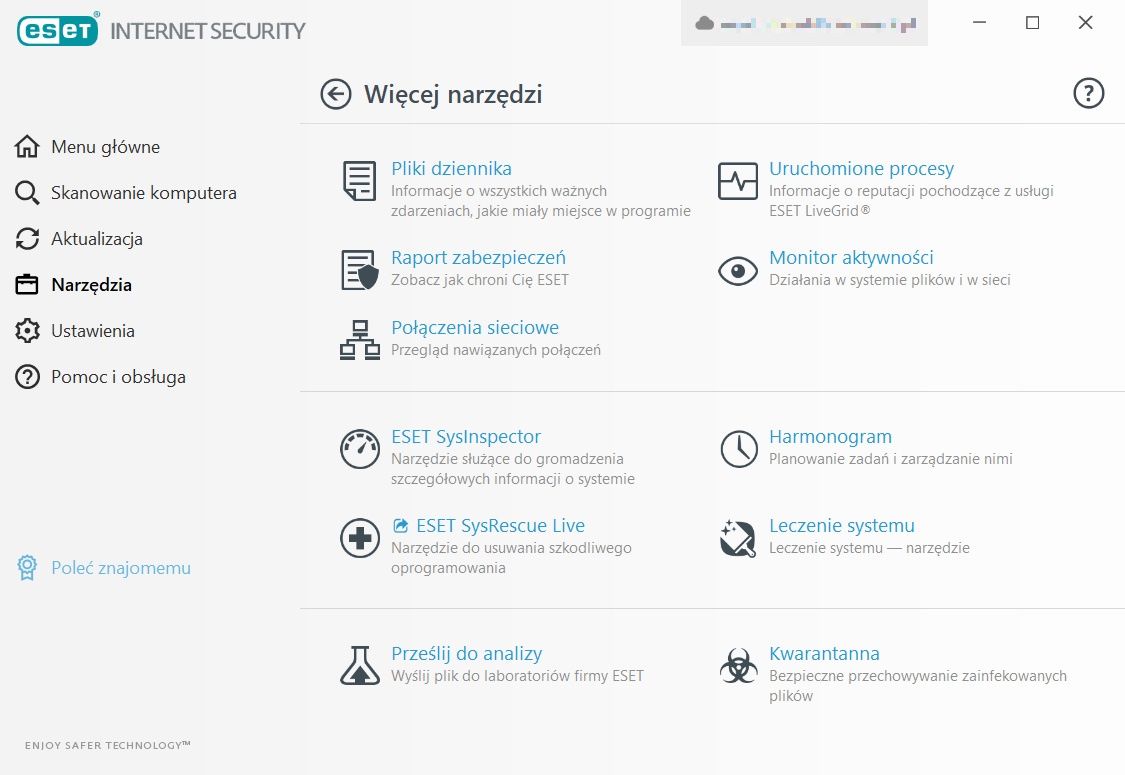Open Menu główne in the sidebar
This screenshot has width=1125, height=775.
105,146
